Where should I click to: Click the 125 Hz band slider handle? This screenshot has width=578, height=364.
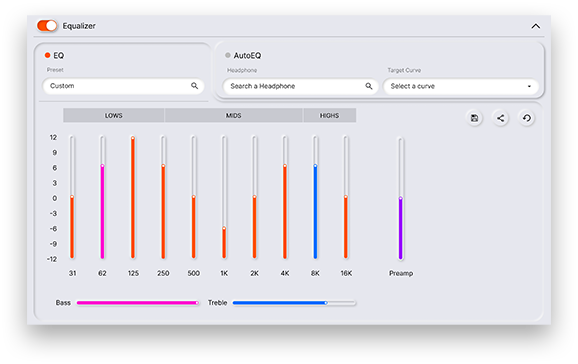tap(133, 138)
